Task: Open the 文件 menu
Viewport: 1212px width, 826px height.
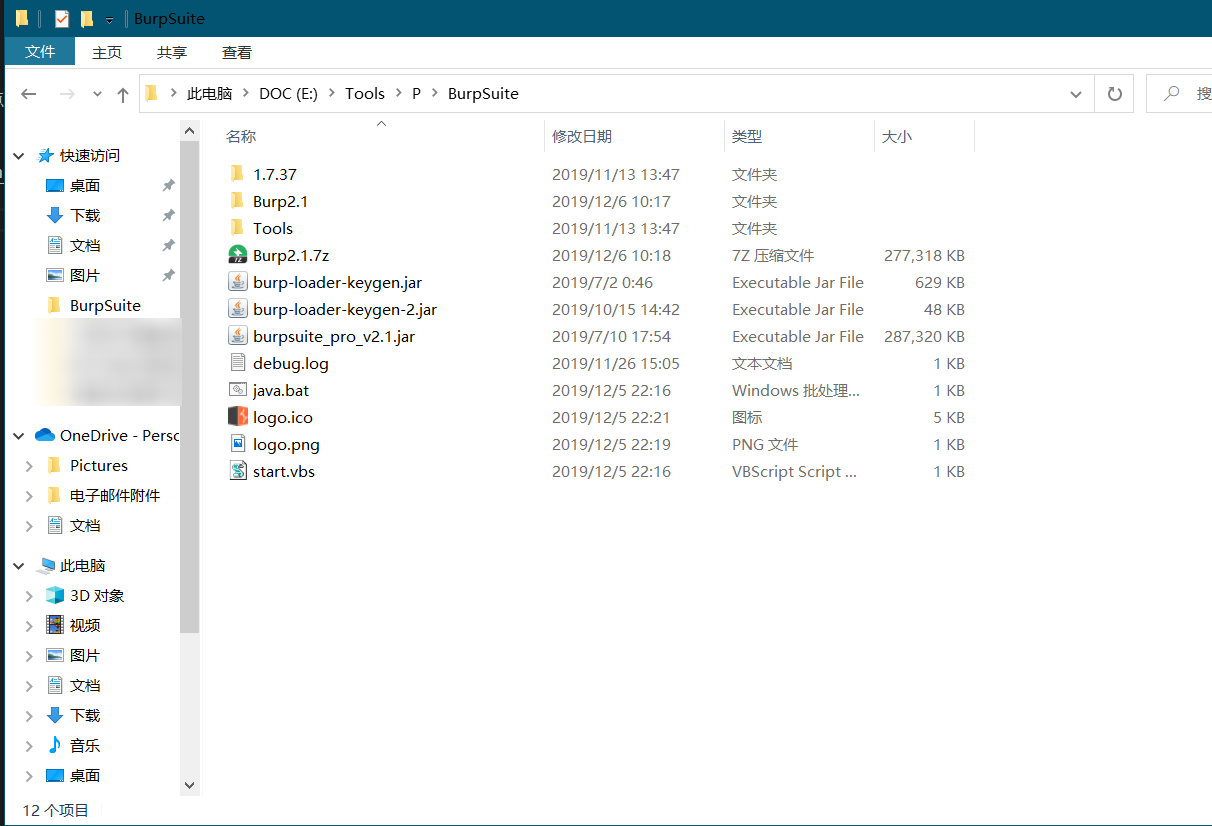Action: [40, 52]
